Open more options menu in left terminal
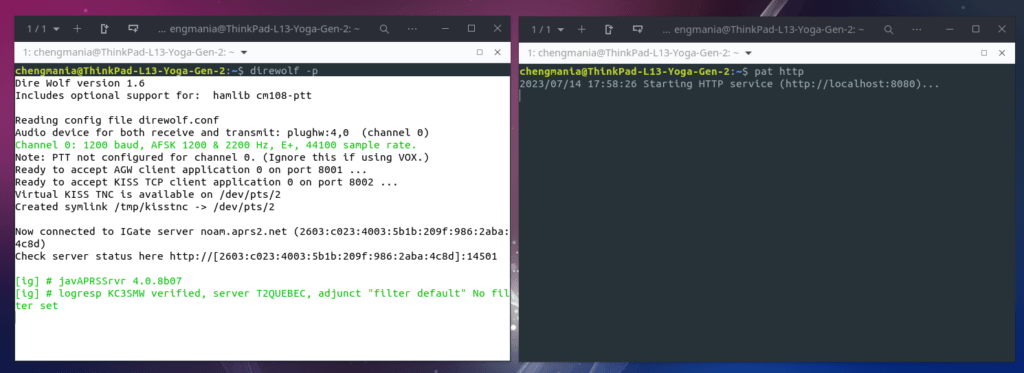This screenshot has height=373, width=1024. pyautogui.click(x=413, y=29)
